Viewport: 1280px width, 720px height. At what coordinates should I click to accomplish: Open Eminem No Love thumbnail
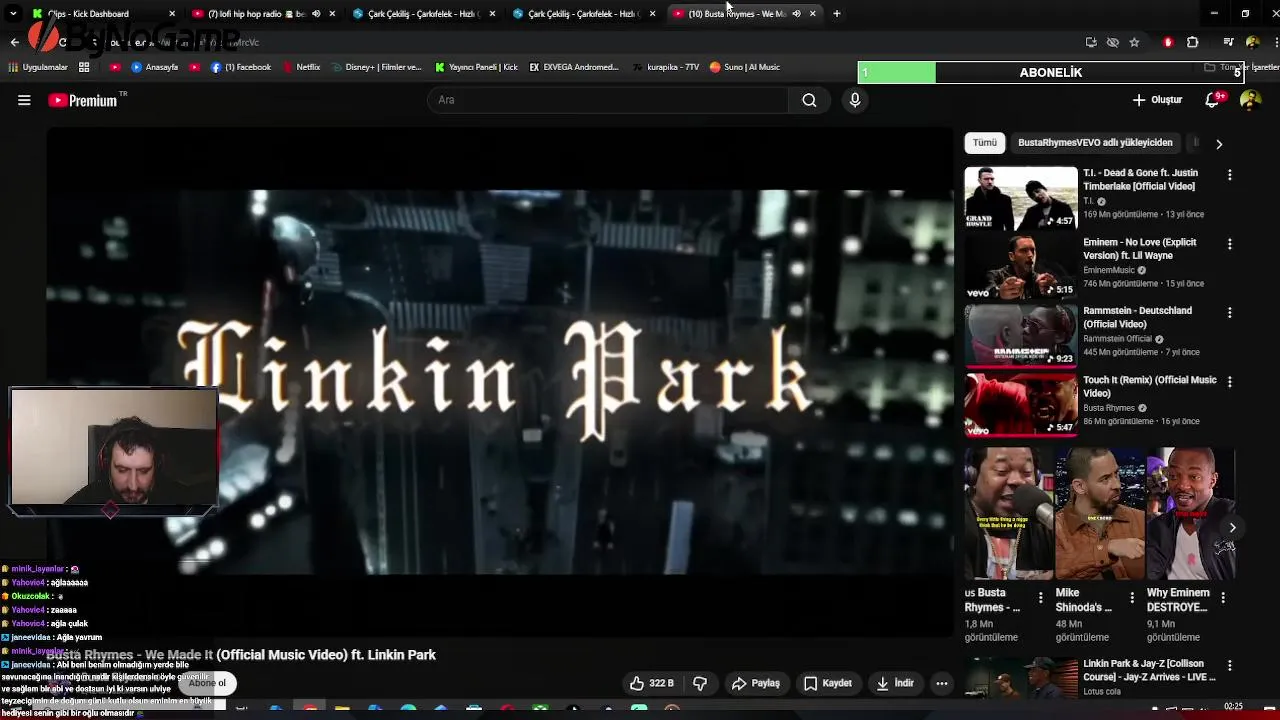1020,267
